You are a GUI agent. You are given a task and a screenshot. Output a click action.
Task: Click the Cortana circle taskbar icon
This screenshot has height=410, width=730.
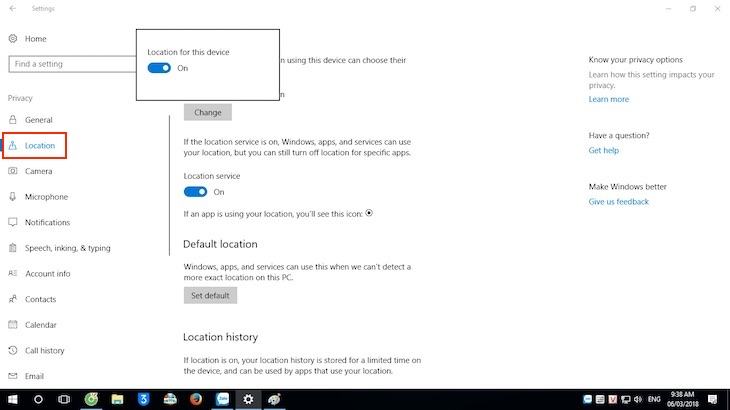[x=38, y=399]
